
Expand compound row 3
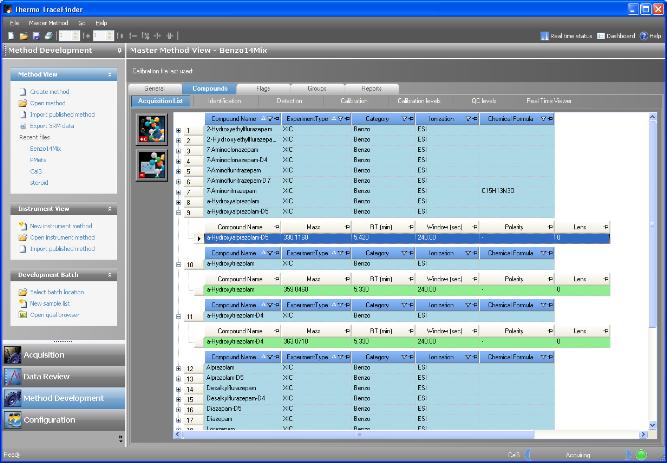pos(179,151)
